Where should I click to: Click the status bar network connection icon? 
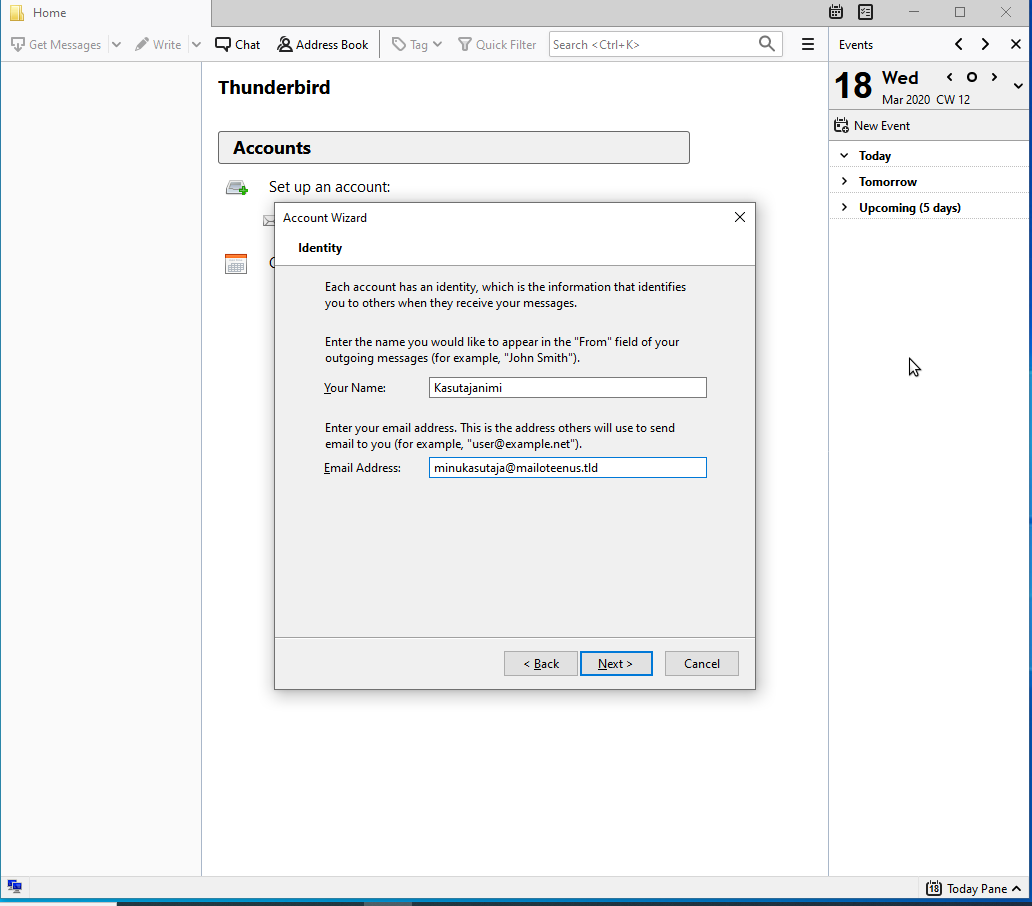point(15,887)
